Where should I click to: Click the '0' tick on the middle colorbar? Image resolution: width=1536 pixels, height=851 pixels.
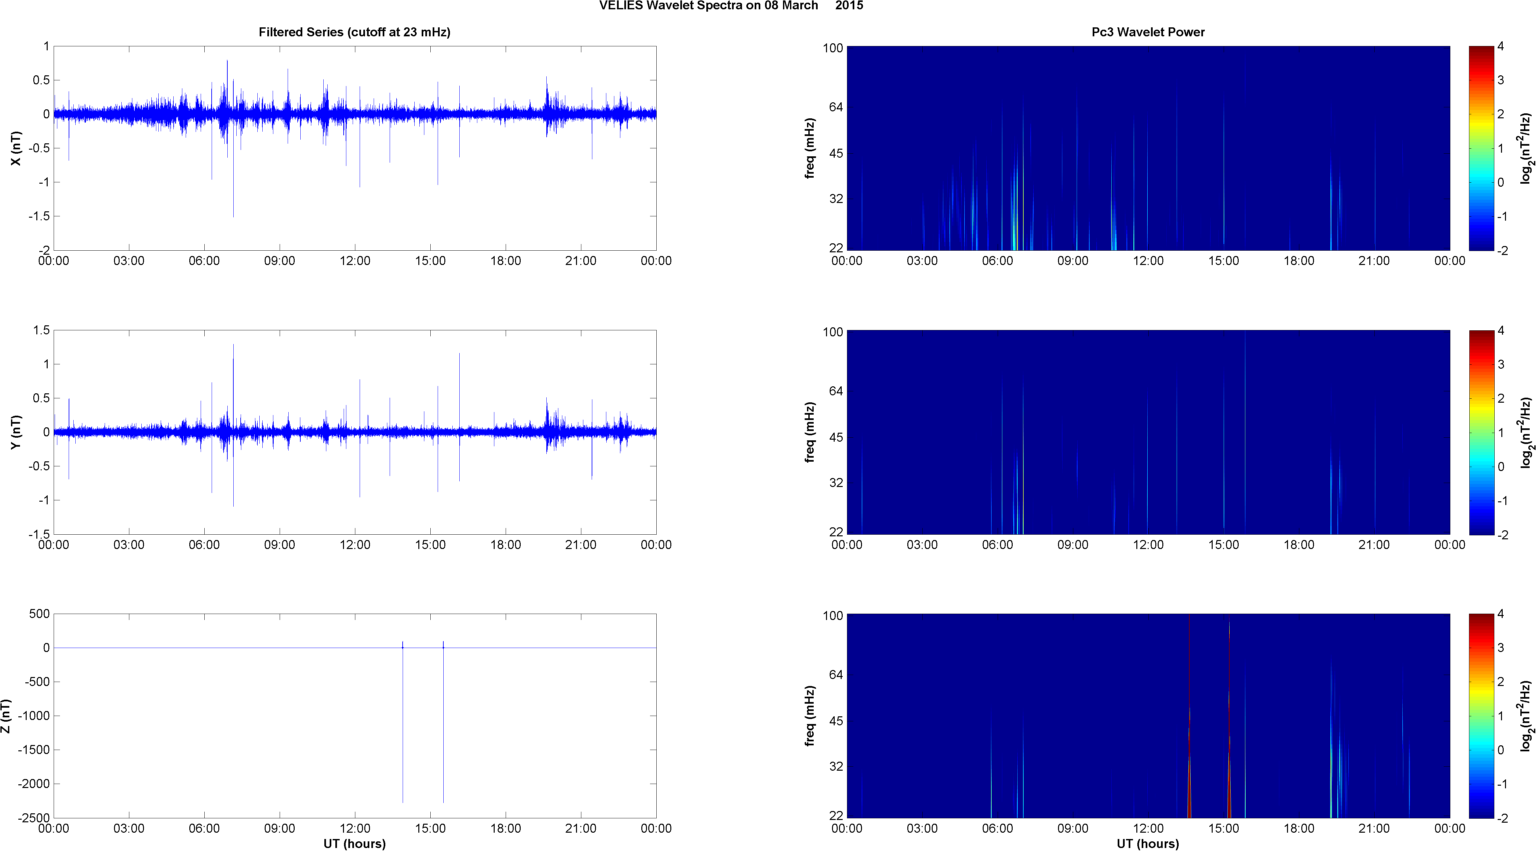[x=1501, y=467]
